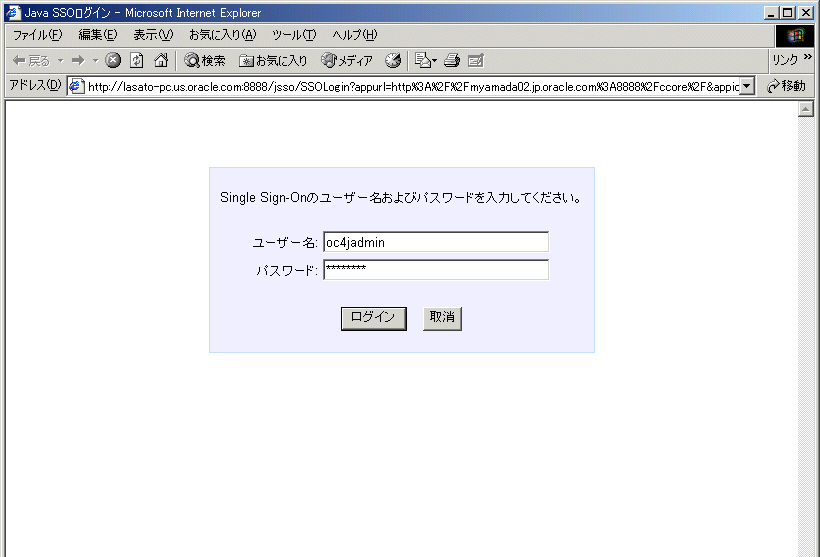Open the Edit (編集) menu
This screenshot has height=557, width=820.
point(98,35)
